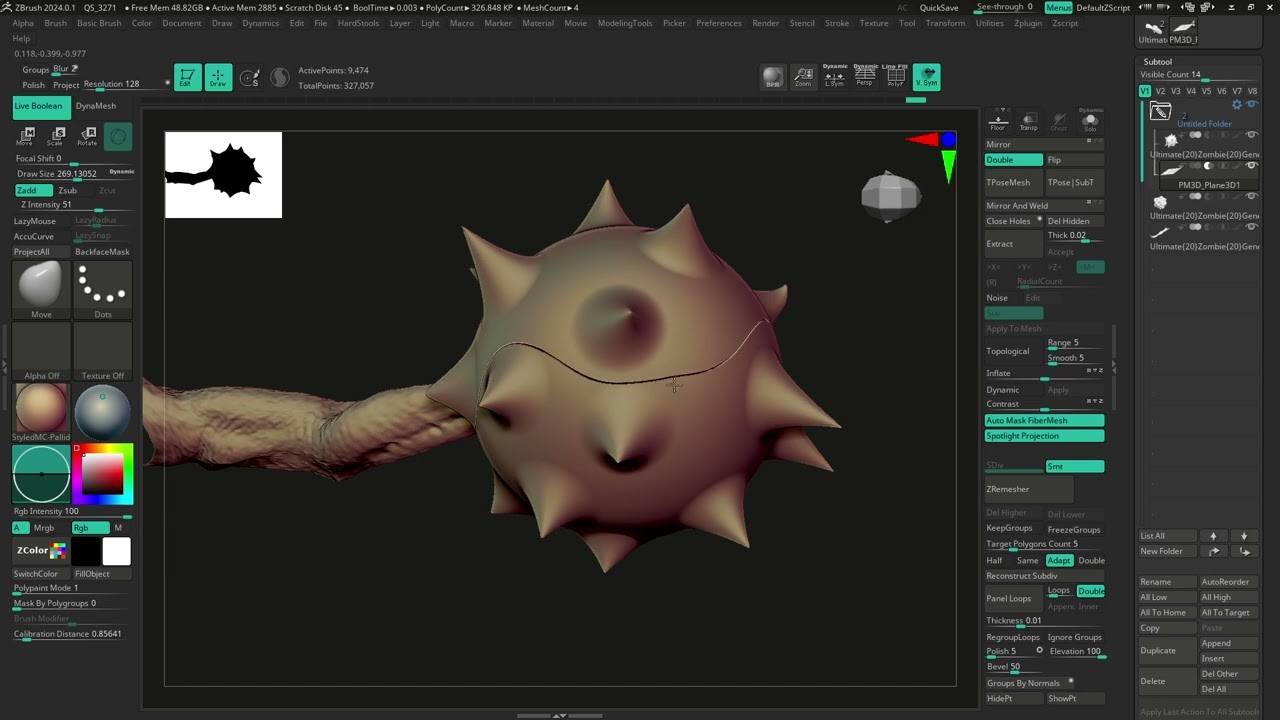The image size is (1280, 720).
Task: Toggle the L.Sym local symmetry icon
Action: pos(834,76)
